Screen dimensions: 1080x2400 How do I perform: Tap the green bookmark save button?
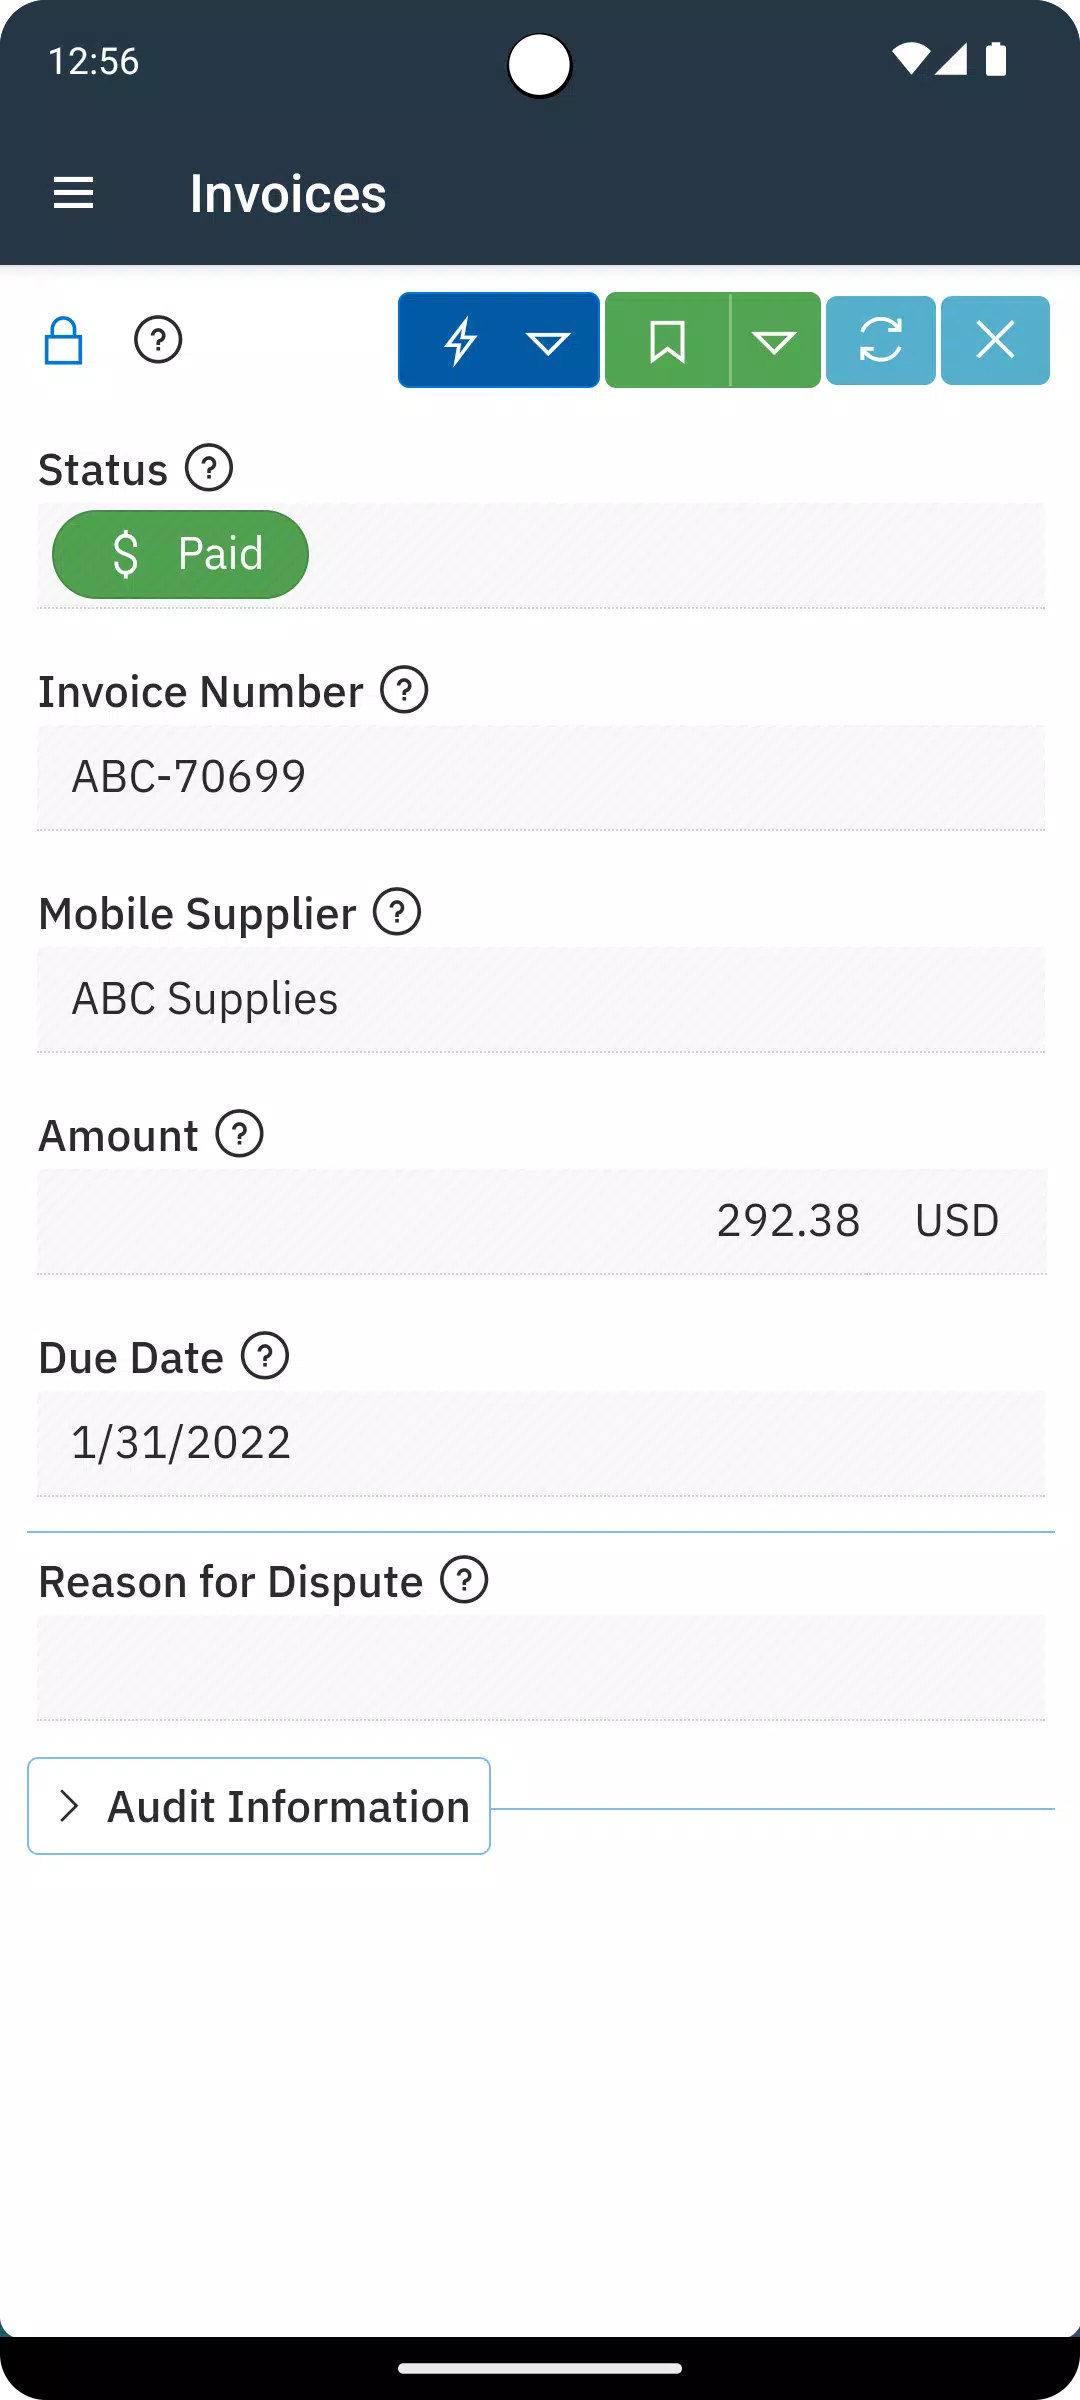(x=667, y=340)
